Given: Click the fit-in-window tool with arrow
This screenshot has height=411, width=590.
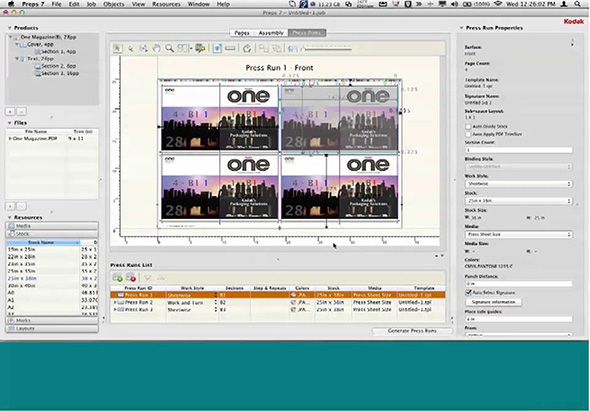Looking at the screenshot, I should pos(143,48).
